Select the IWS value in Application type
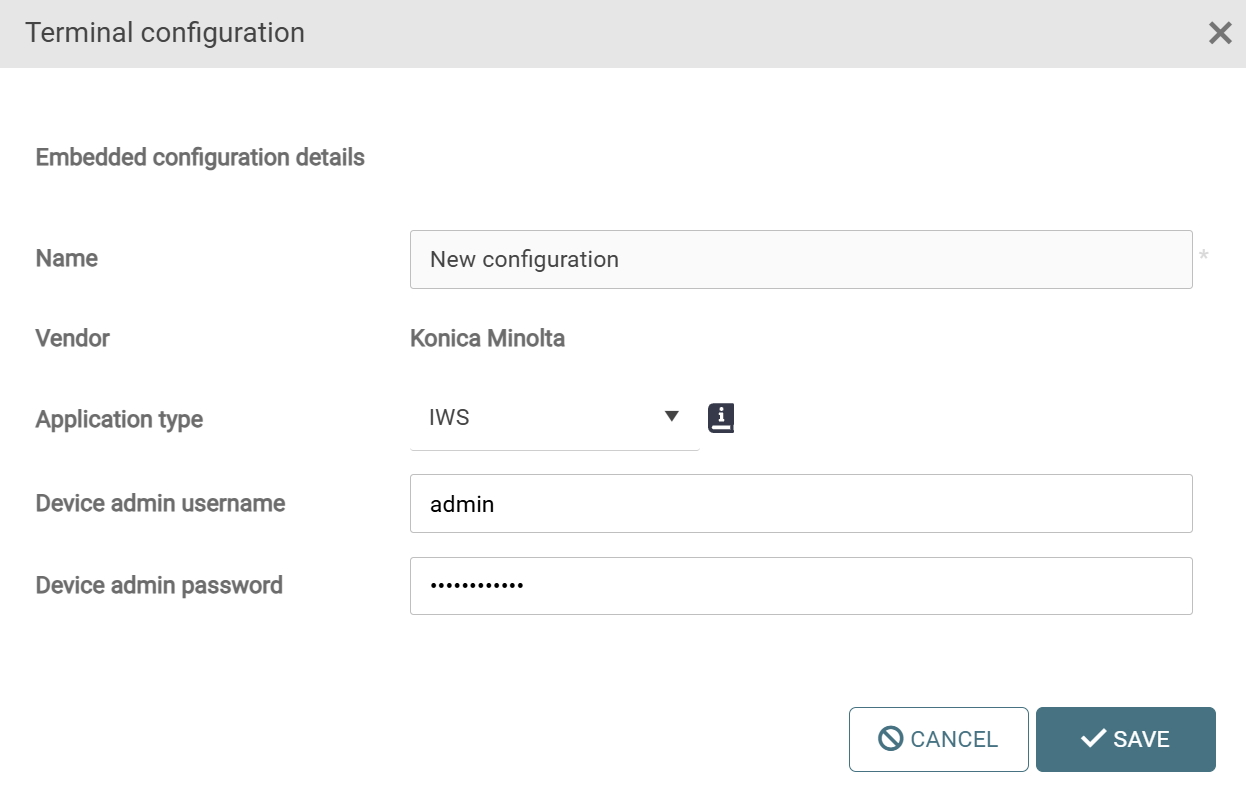The image size is (1246, 805). point(450,418)
